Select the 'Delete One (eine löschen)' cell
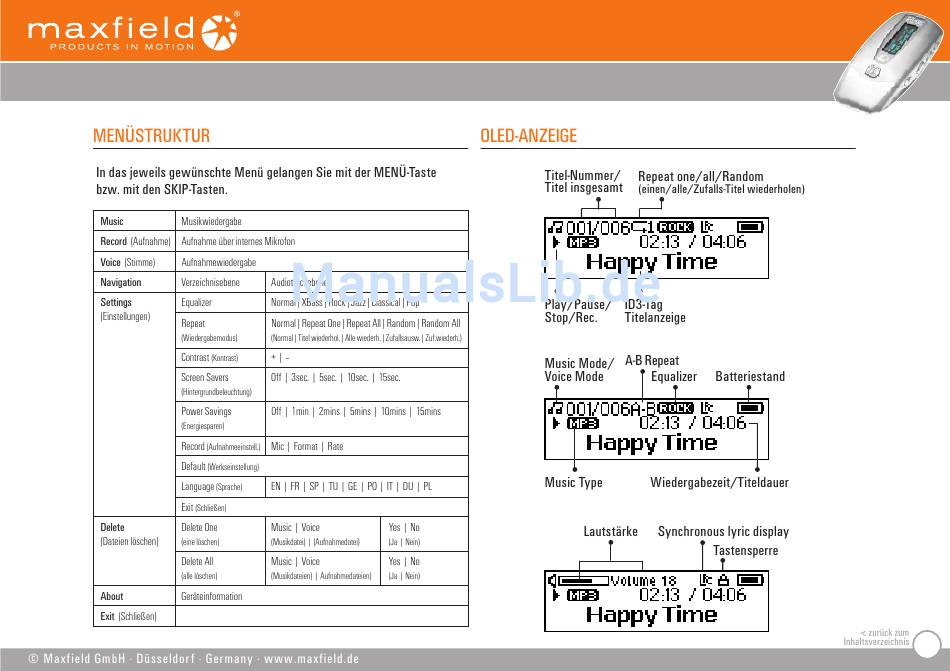Image resolution: width=950 pixels, height=671 pixels. [x=221, y=534]
